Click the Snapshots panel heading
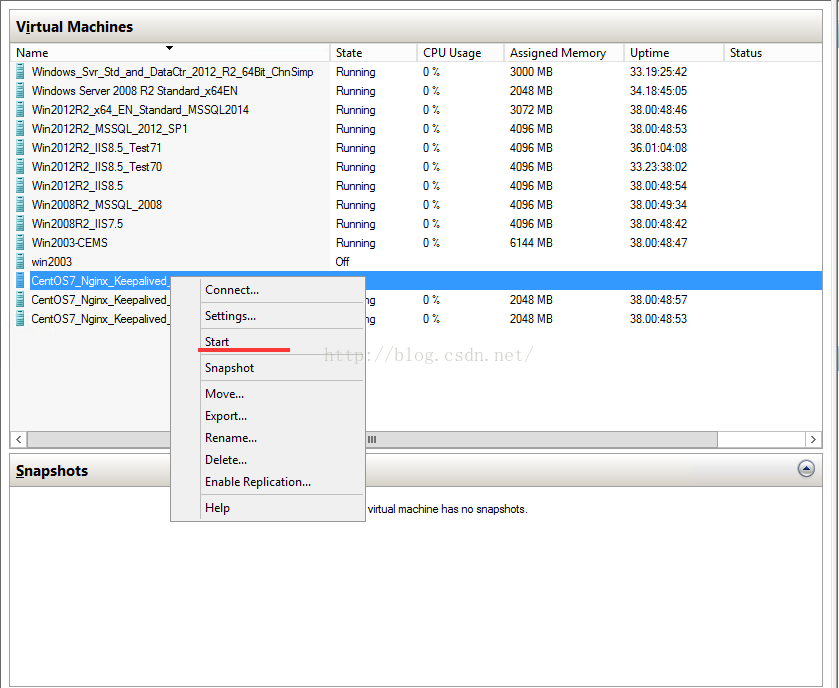Screen dimensions: 839x688 pos(52,471)
